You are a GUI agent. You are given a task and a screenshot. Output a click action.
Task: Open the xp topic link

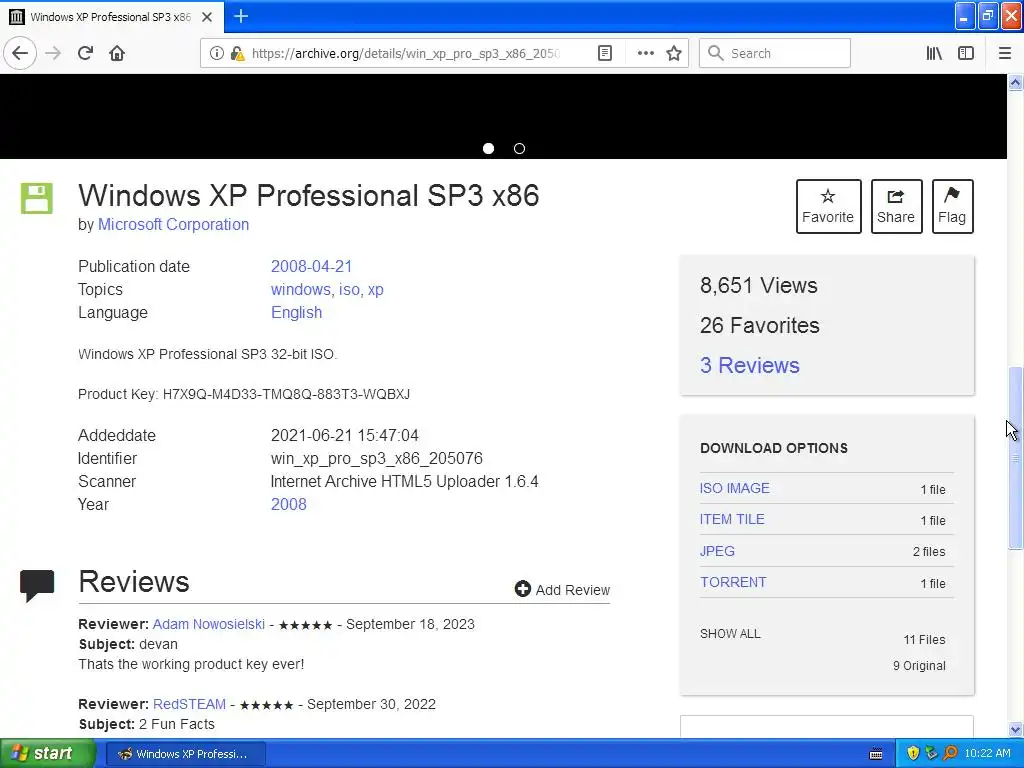click(x=376, y=289)
